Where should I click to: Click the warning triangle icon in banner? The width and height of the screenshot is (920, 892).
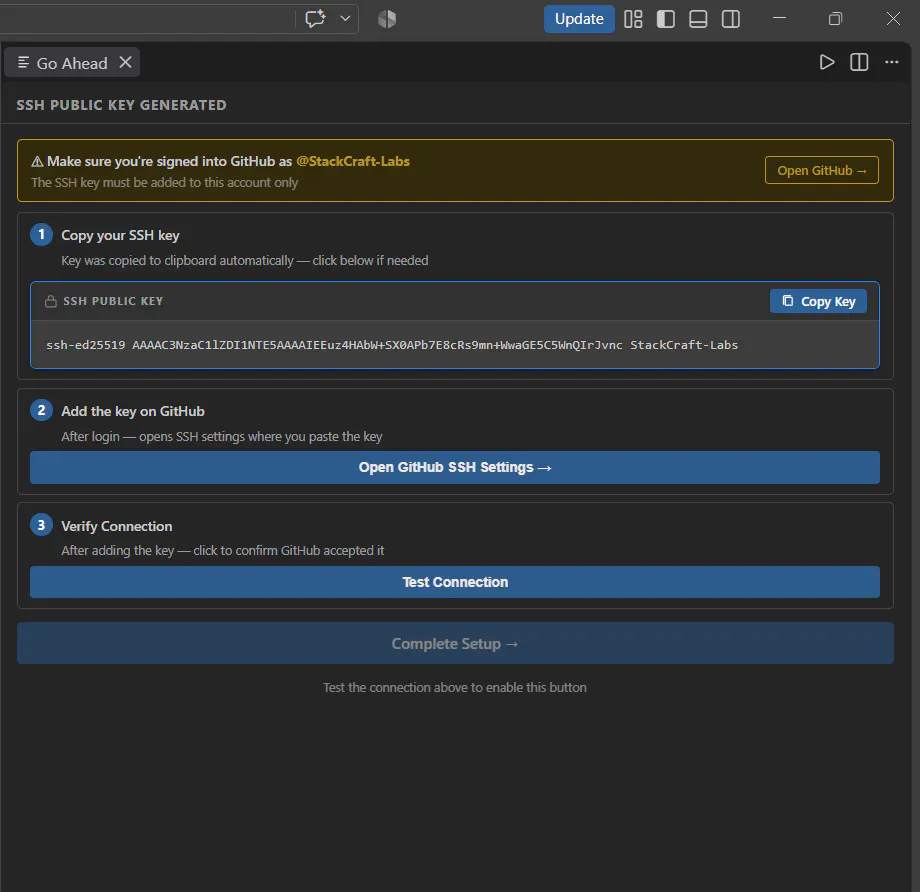pyautogui.click(x=37, y=161)
